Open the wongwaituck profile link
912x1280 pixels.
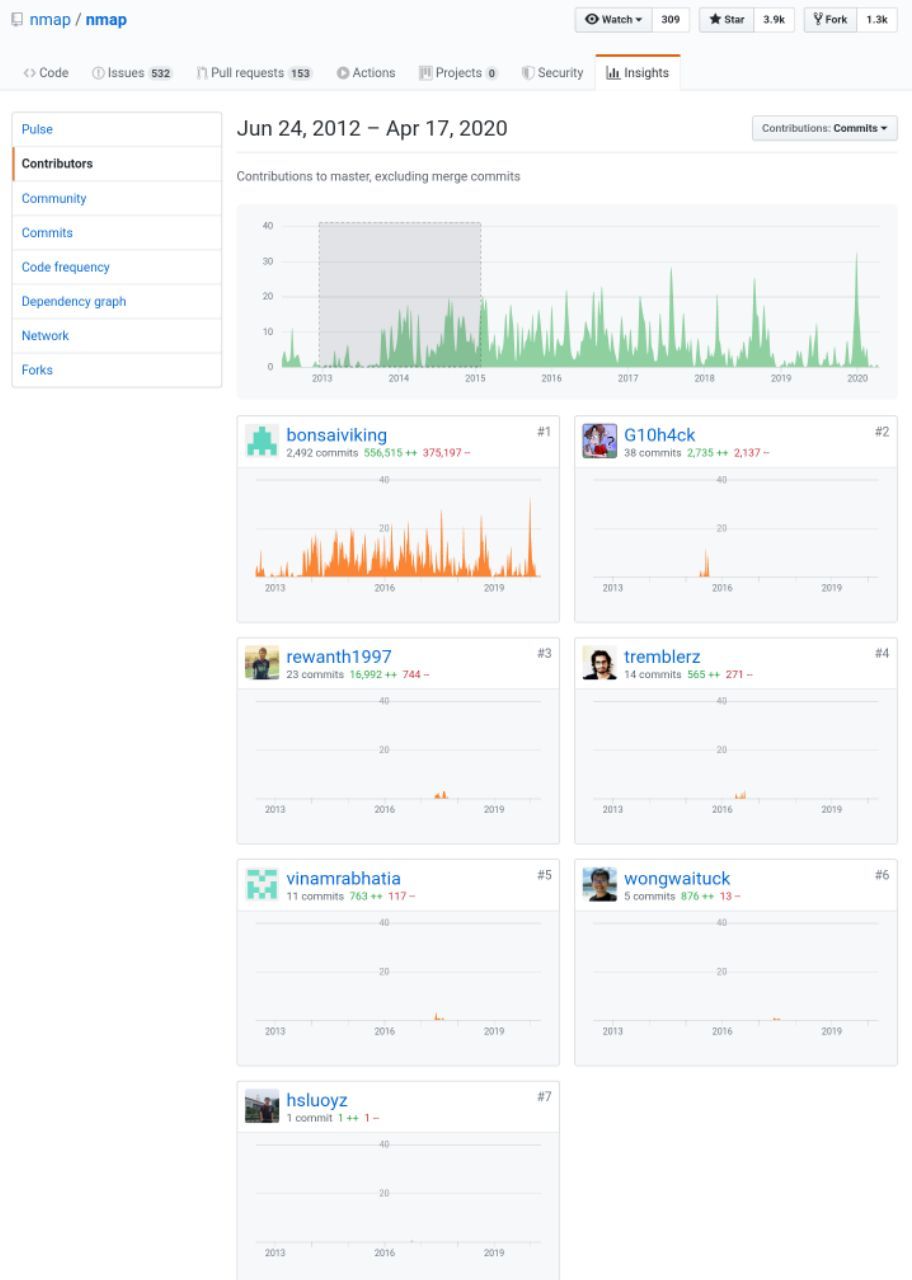click(x=677, y=878)
